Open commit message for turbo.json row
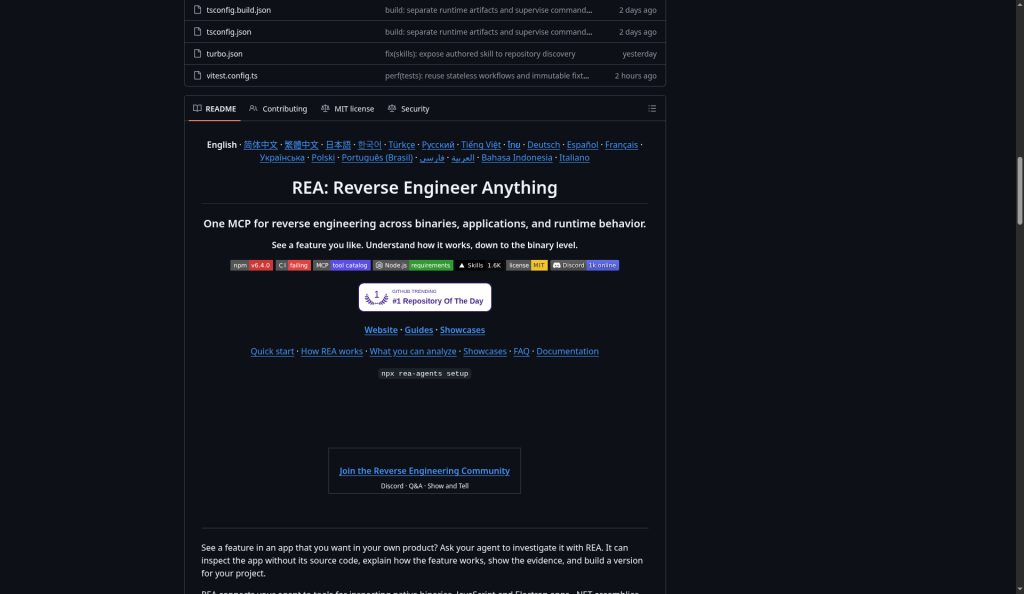The width and height of the screenshot is (1024, 594). pos(480,54)
